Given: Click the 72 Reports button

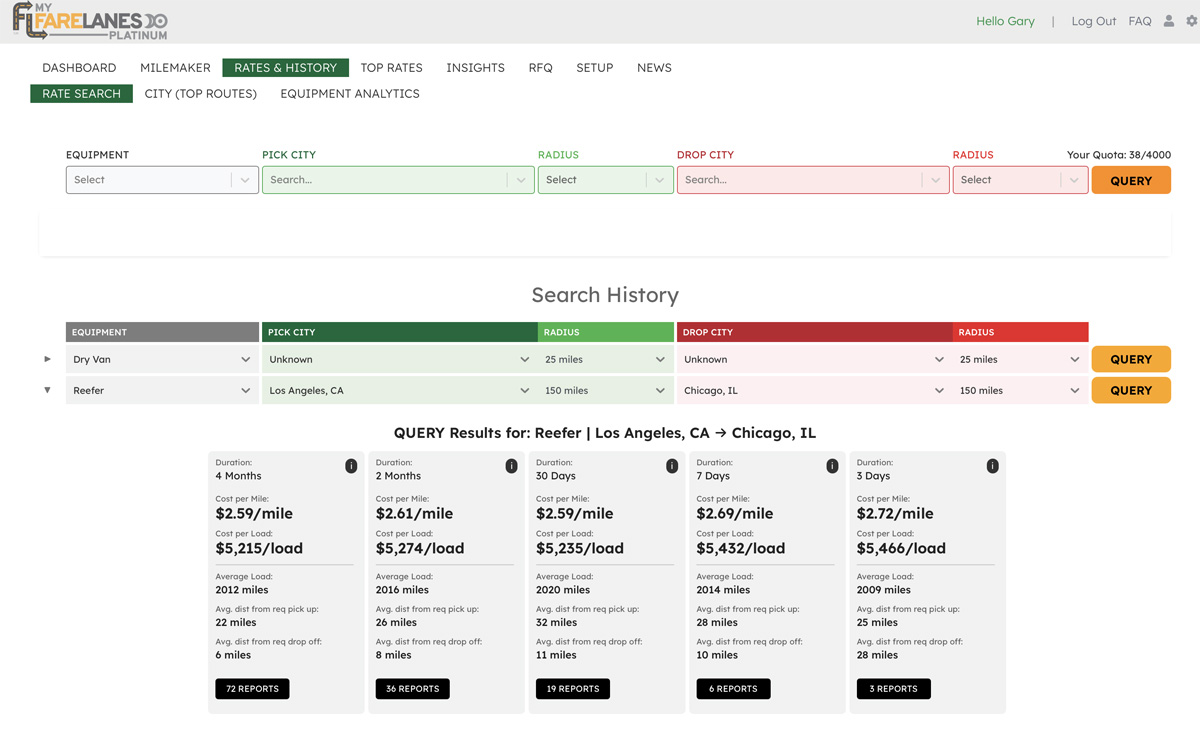Looking at the screenshot, I should click(x=252, y=689).
